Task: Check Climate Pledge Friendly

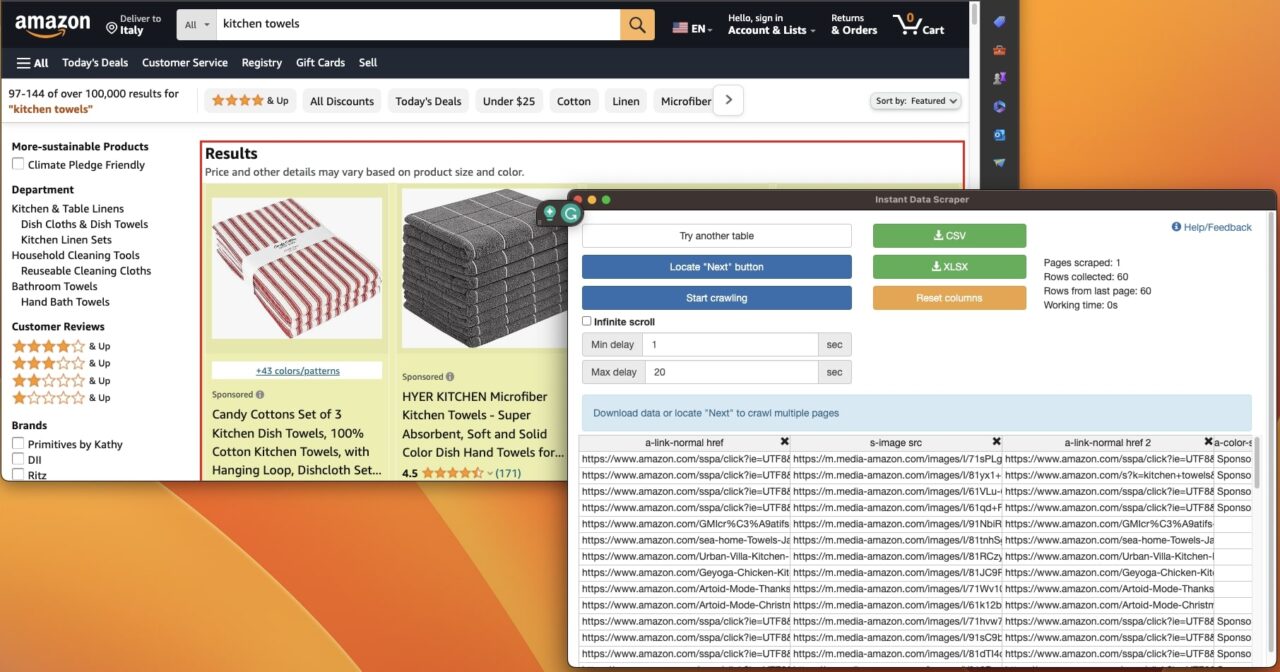Action: [x=18, y=164]
